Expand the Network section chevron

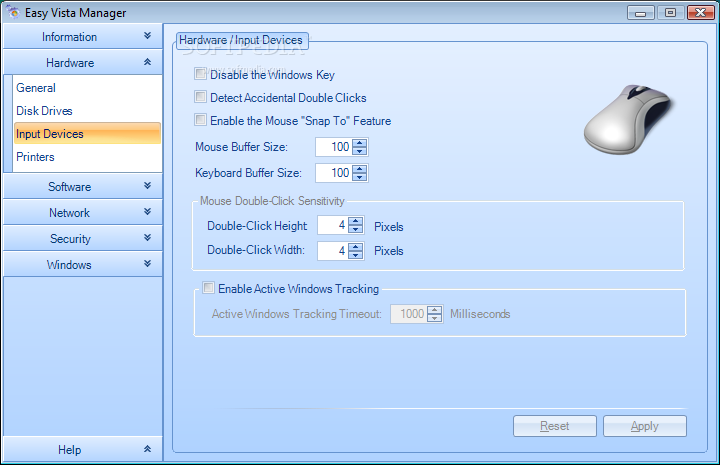147,212
